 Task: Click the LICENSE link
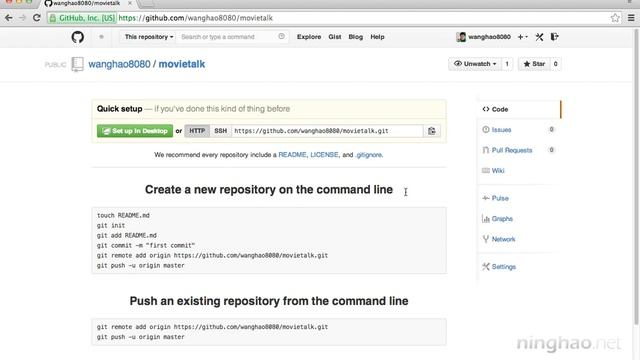[324, 155]
